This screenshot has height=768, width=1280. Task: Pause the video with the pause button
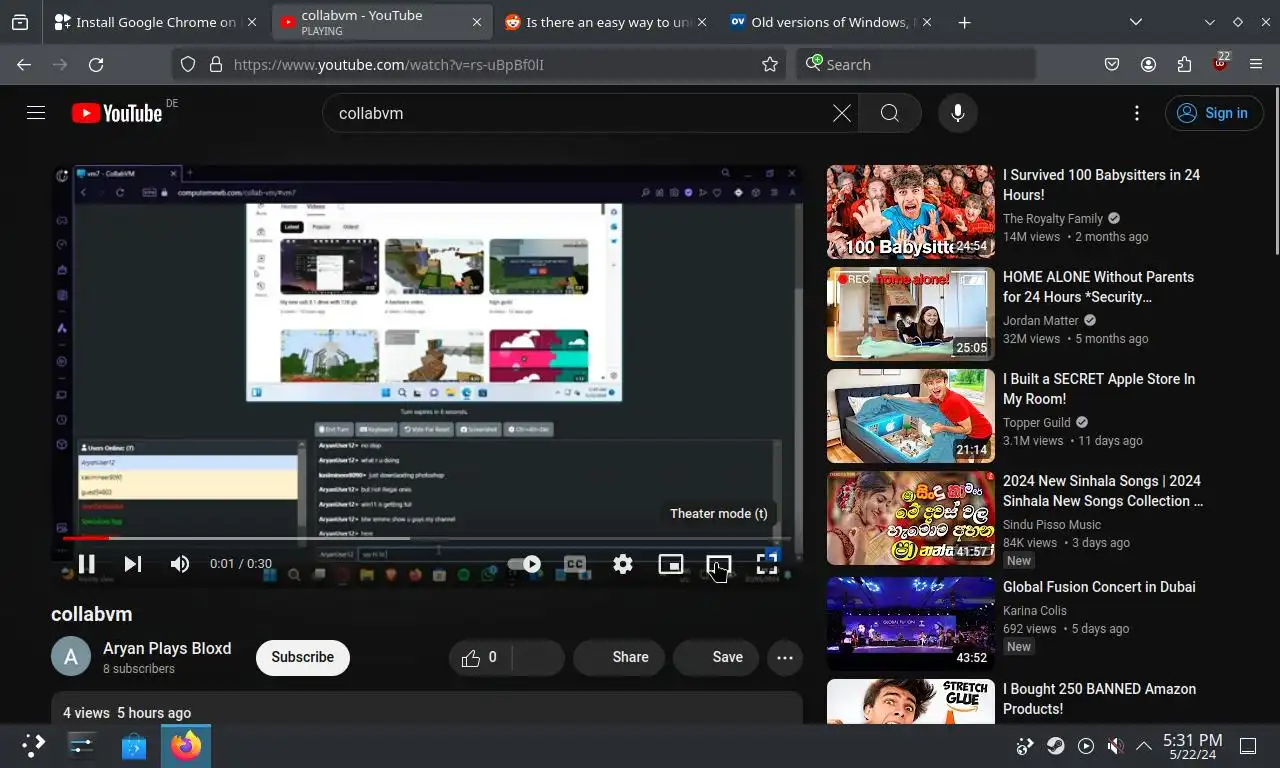(87, 564)
